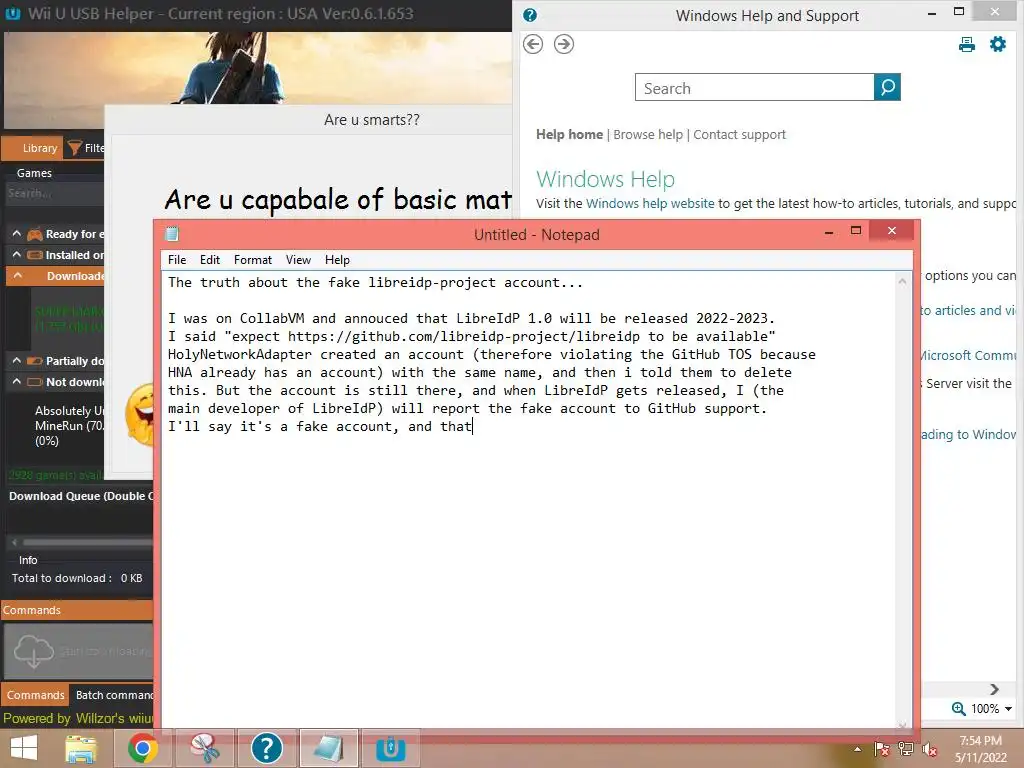Open Notepad File menu
1024x768 pixels.
tap(177, 260)
